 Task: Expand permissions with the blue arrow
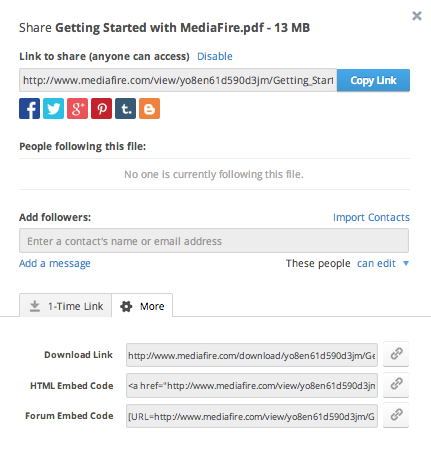[x=406, y=263]
